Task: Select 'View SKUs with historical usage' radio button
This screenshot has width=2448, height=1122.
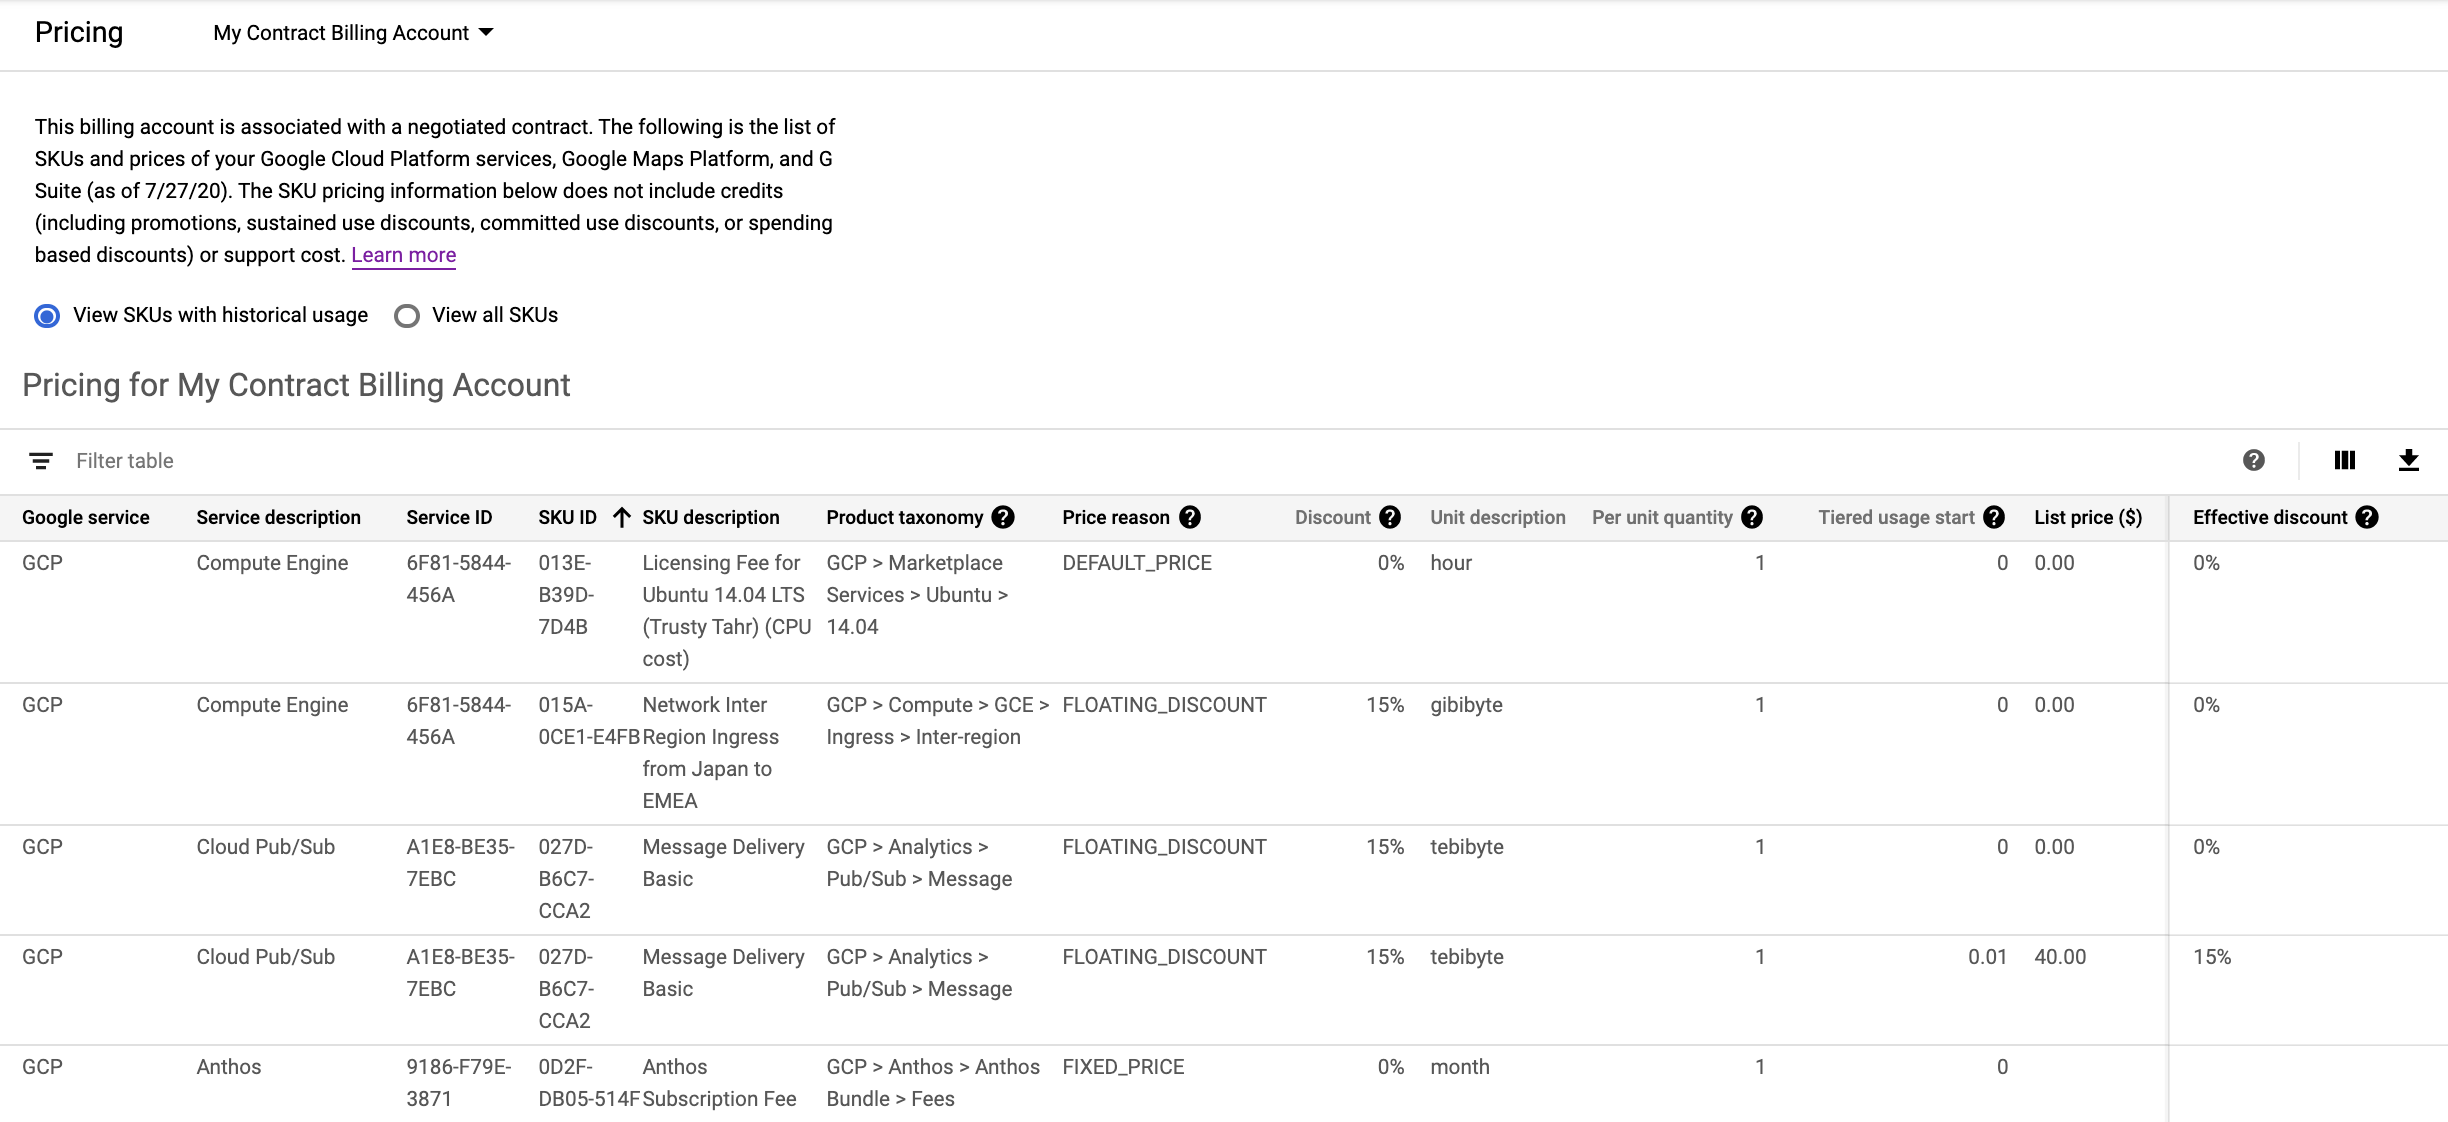Action: click(47, 315)
